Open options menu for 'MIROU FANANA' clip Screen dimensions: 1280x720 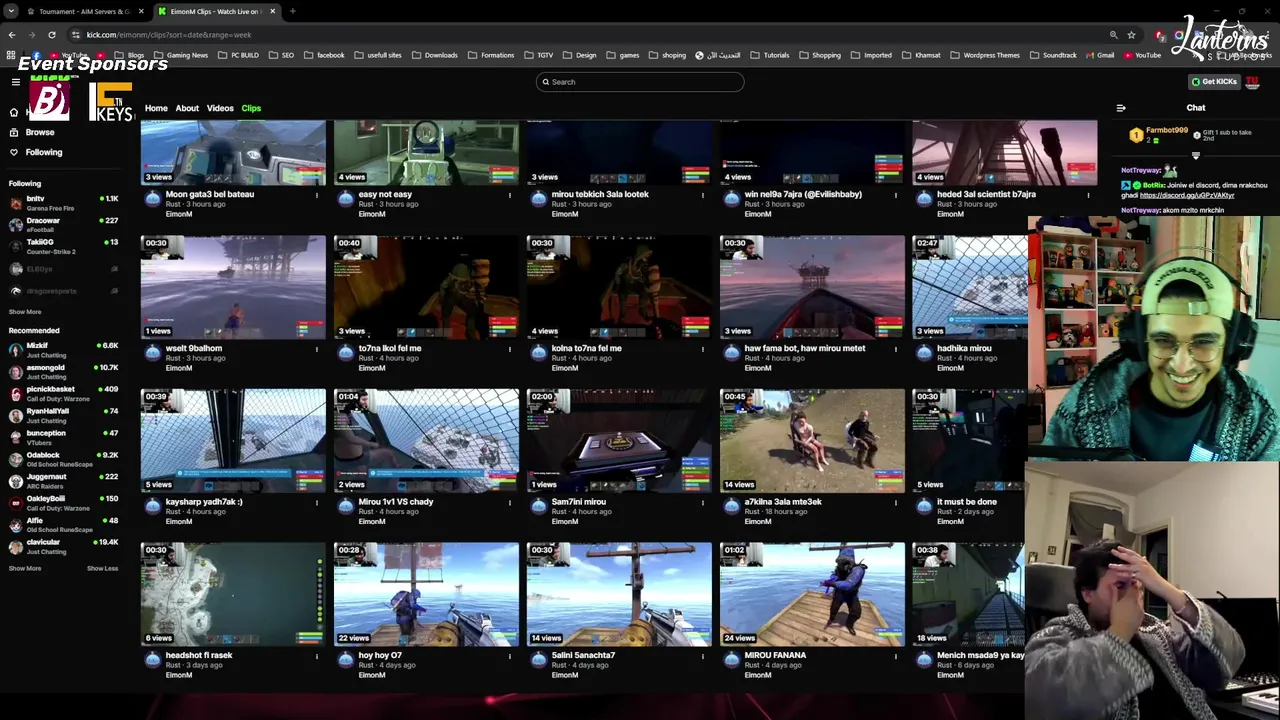(x=896, y=656)
